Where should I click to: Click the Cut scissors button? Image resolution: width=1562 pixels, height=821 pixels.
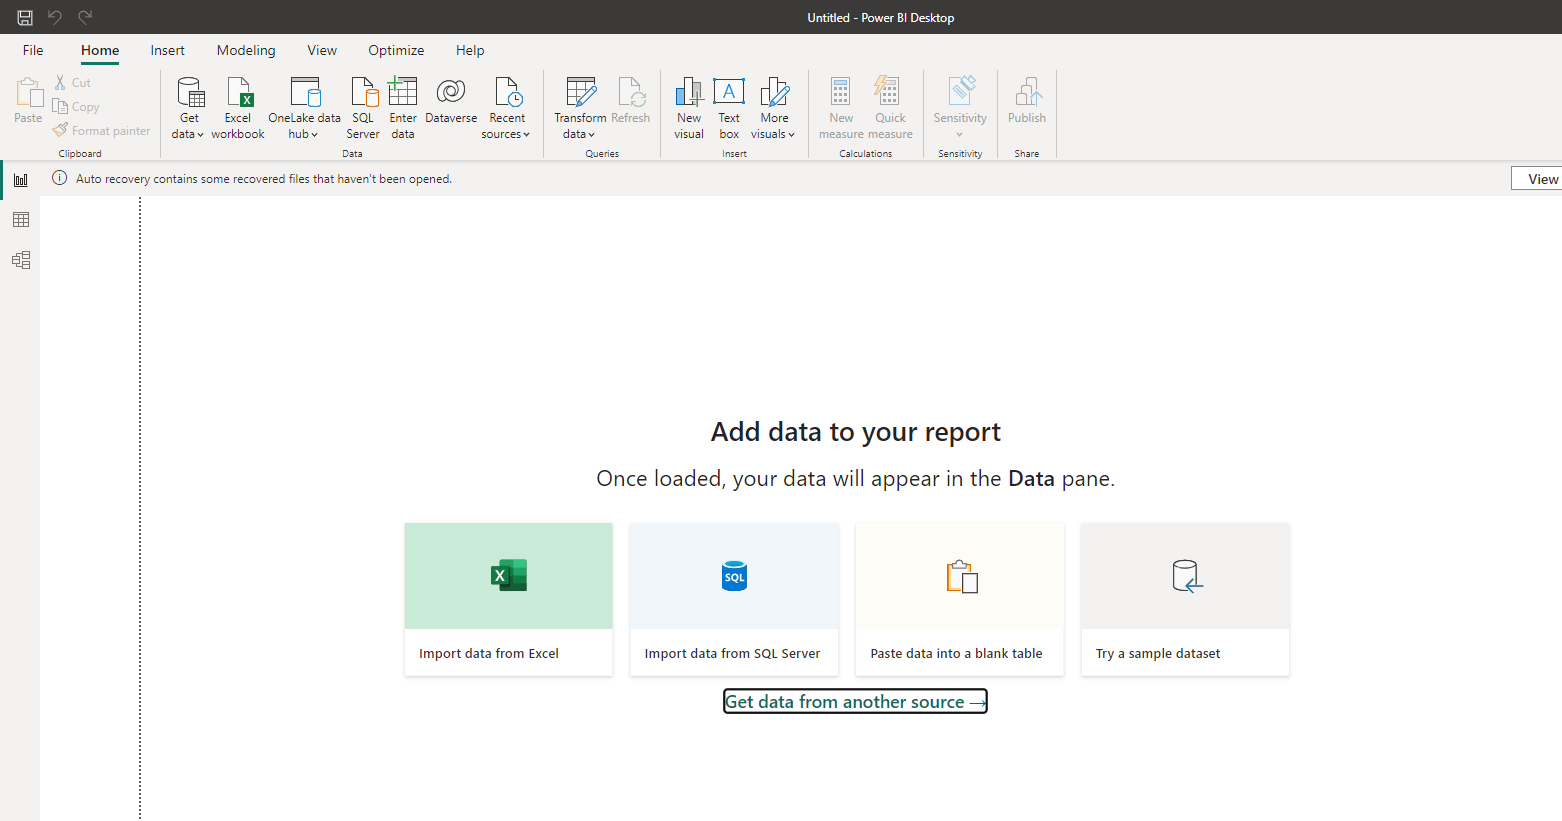(73, 83)
